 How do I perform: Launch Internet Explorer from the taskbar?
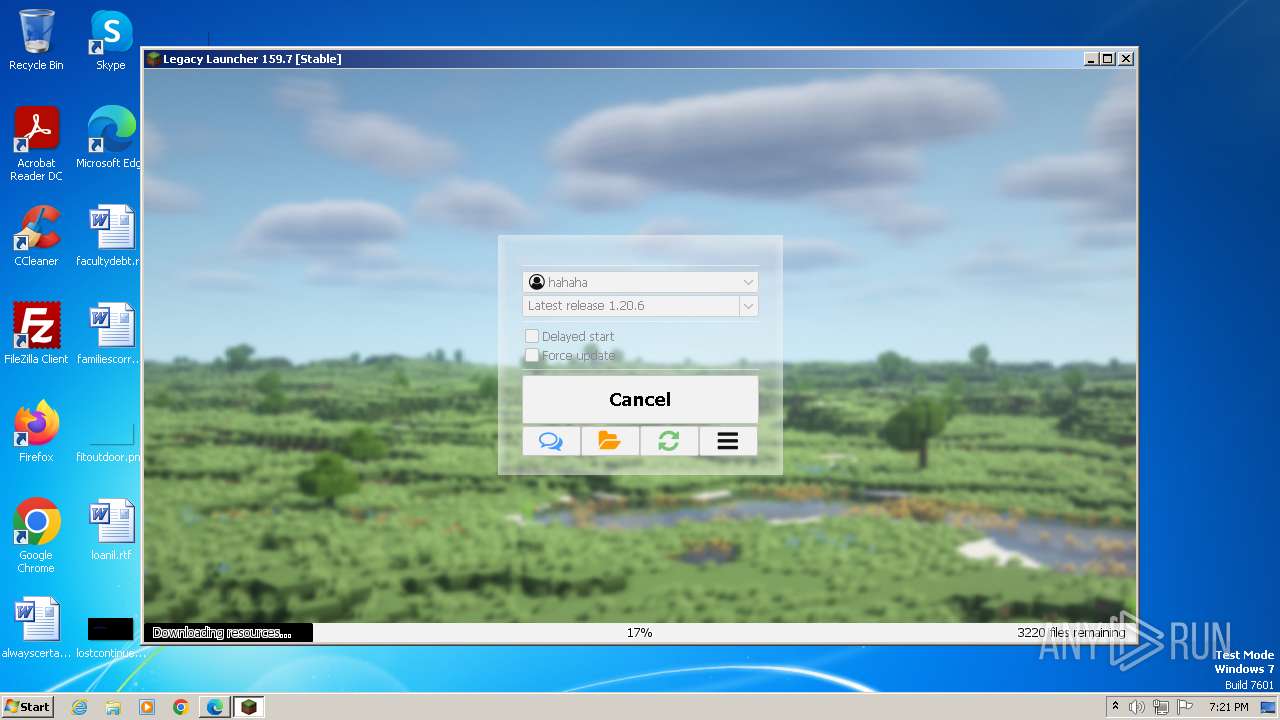click(79, 707)
